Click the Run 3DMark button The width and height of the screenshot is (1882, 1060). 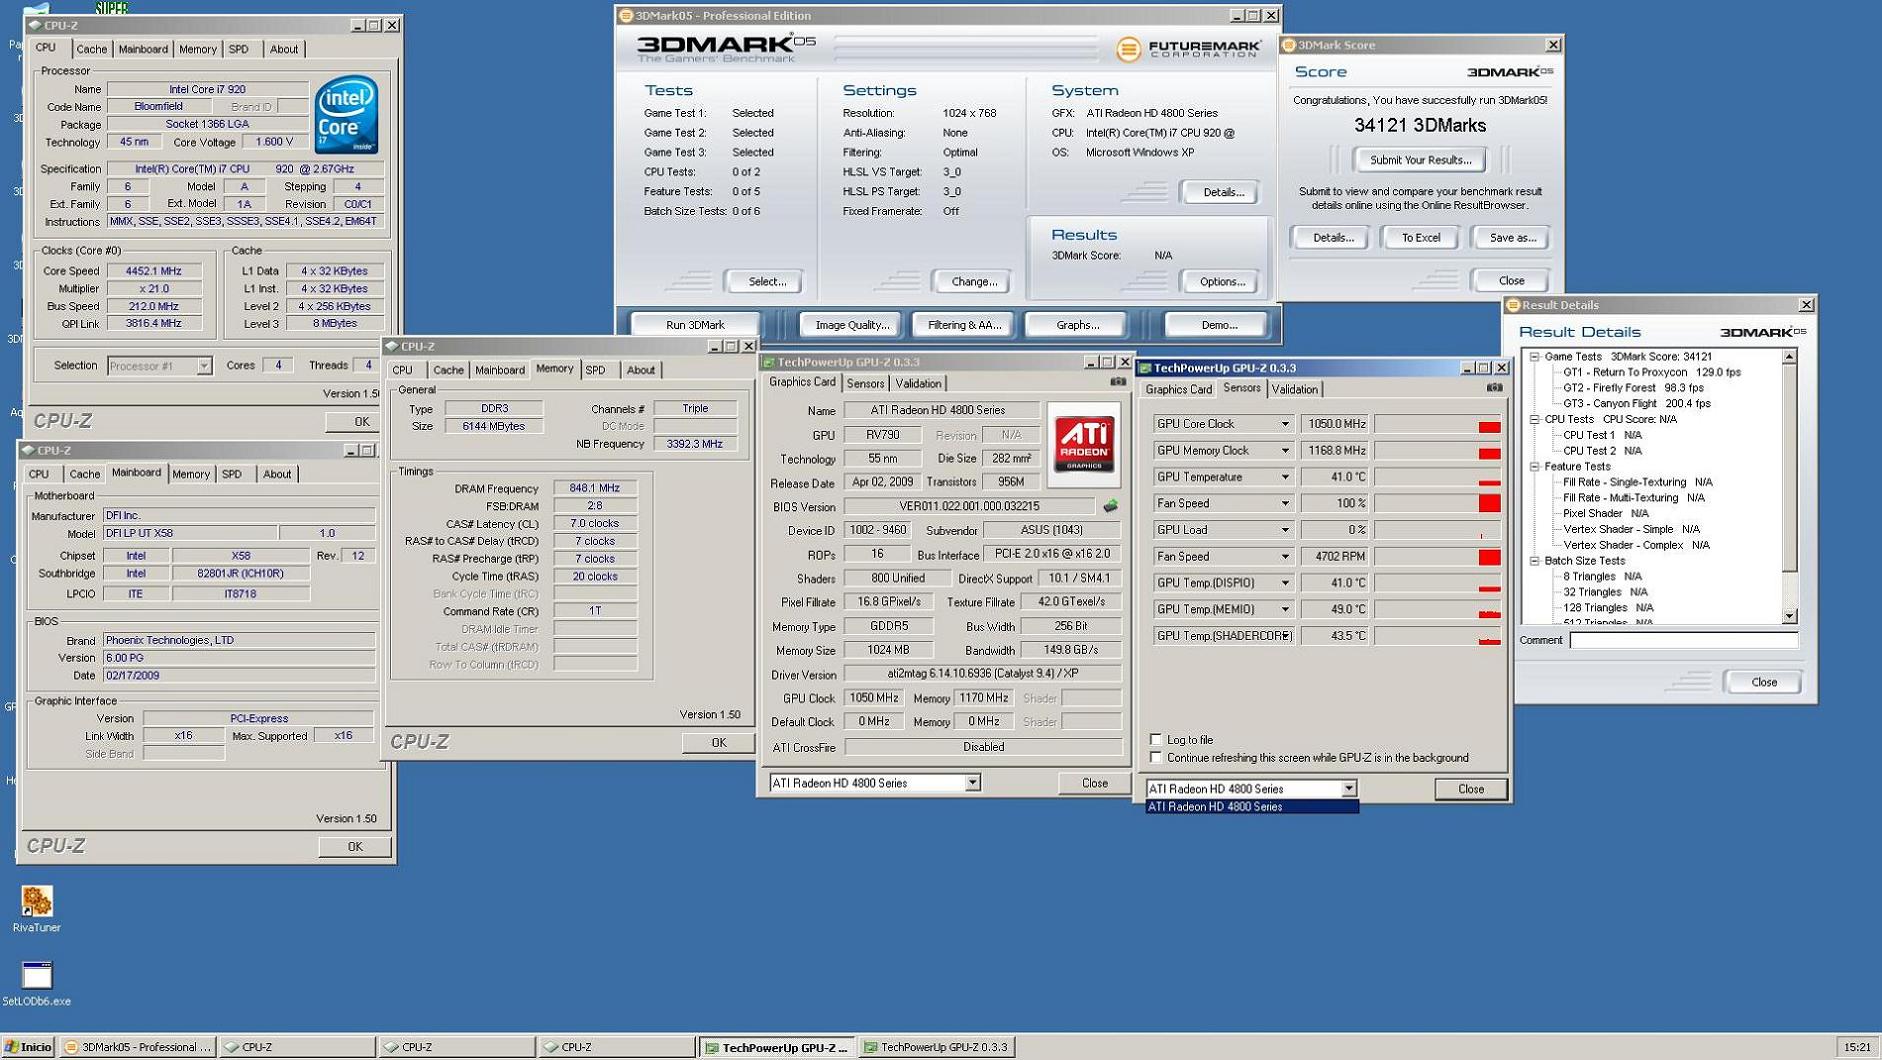(695, 325)
